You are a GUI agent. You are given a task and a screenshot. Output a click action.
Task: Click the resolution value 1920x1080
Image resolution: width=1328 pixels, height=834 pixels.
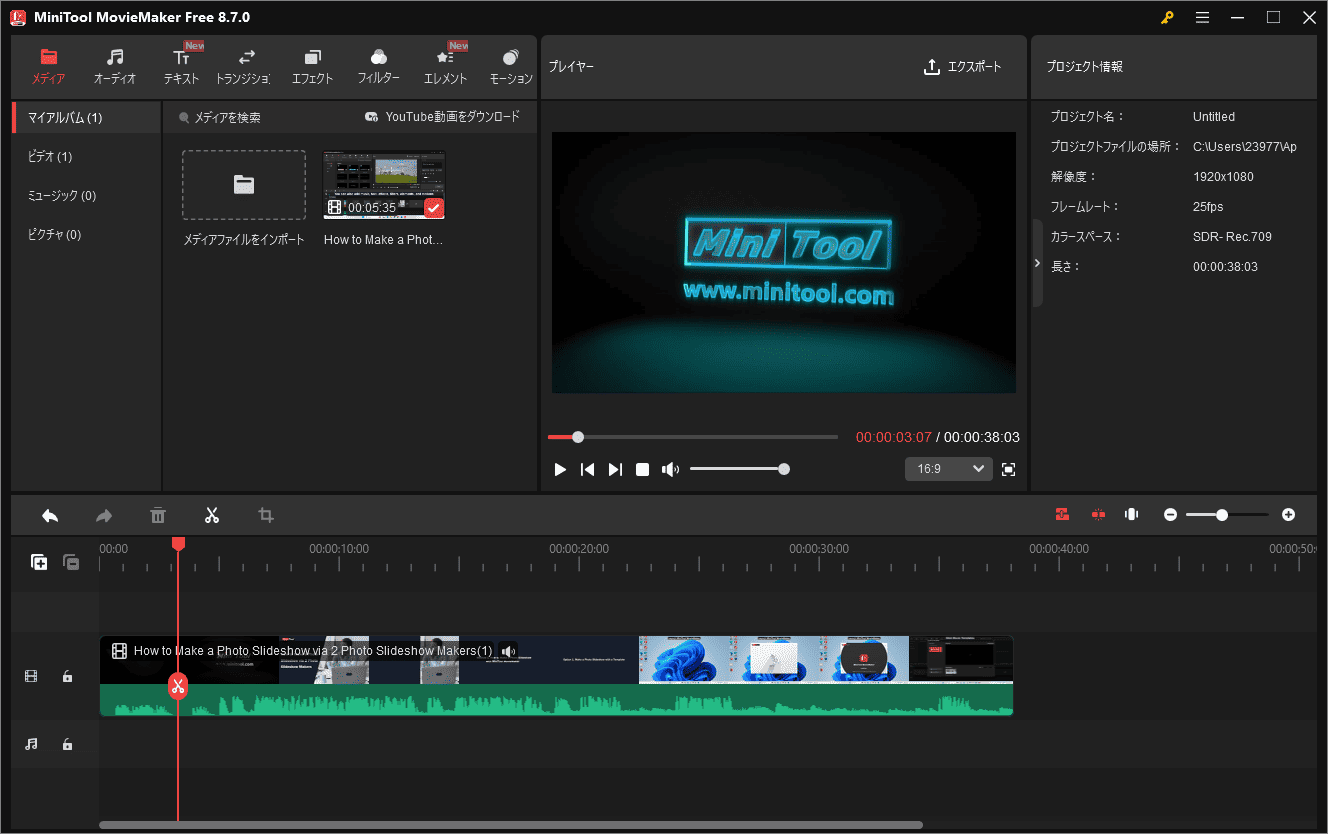(1223, 177)
